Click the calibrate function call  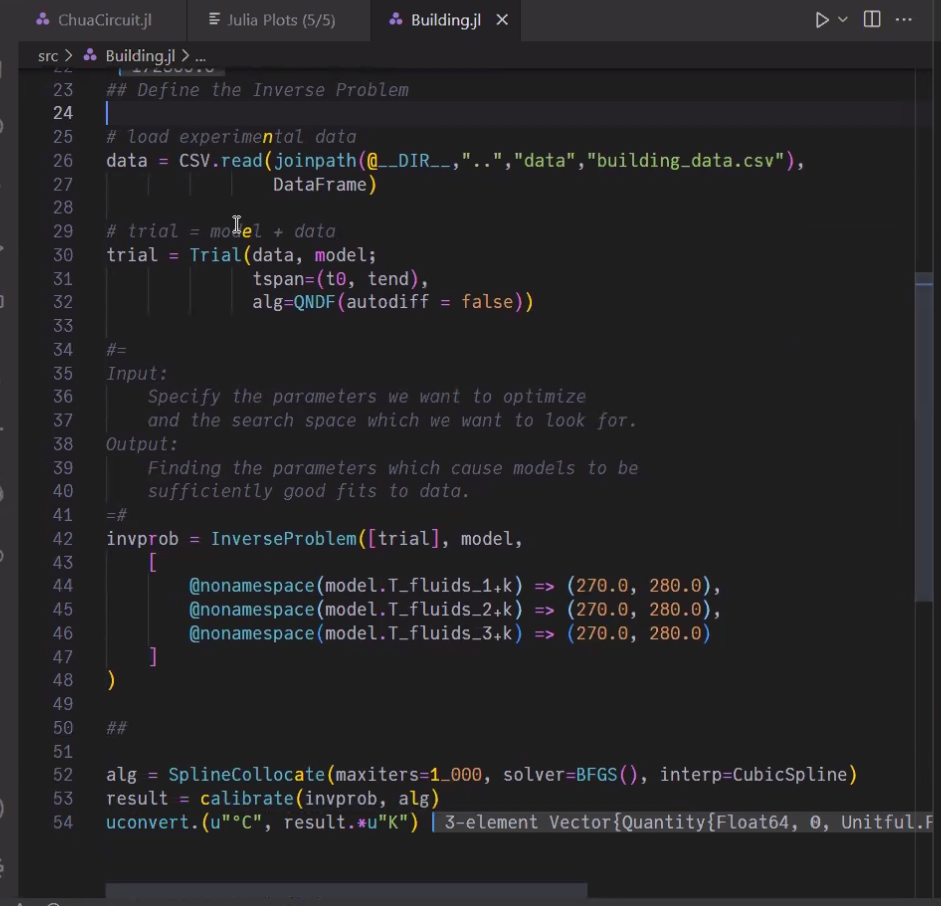246,799
